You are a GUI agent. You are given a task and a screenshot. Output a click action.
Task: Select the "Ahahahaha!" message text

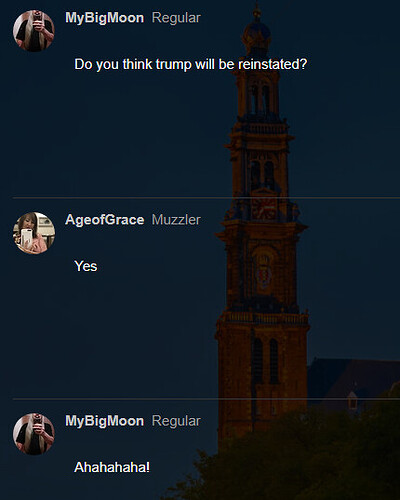(112, 467)
